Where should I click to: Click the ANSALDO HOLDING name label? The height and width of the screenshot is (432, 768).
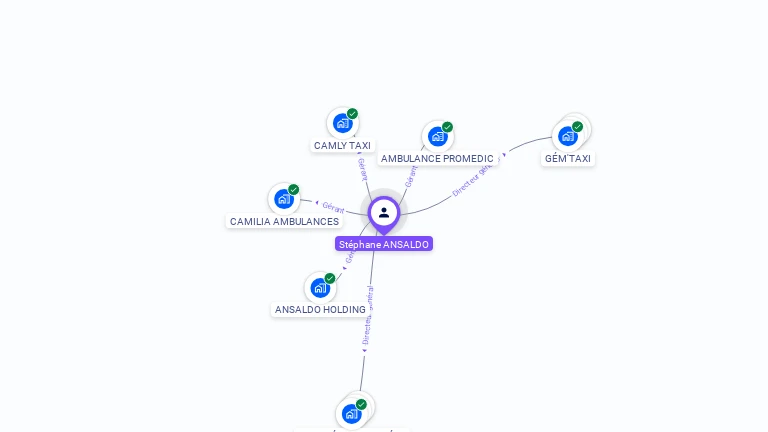coord(320,310)
